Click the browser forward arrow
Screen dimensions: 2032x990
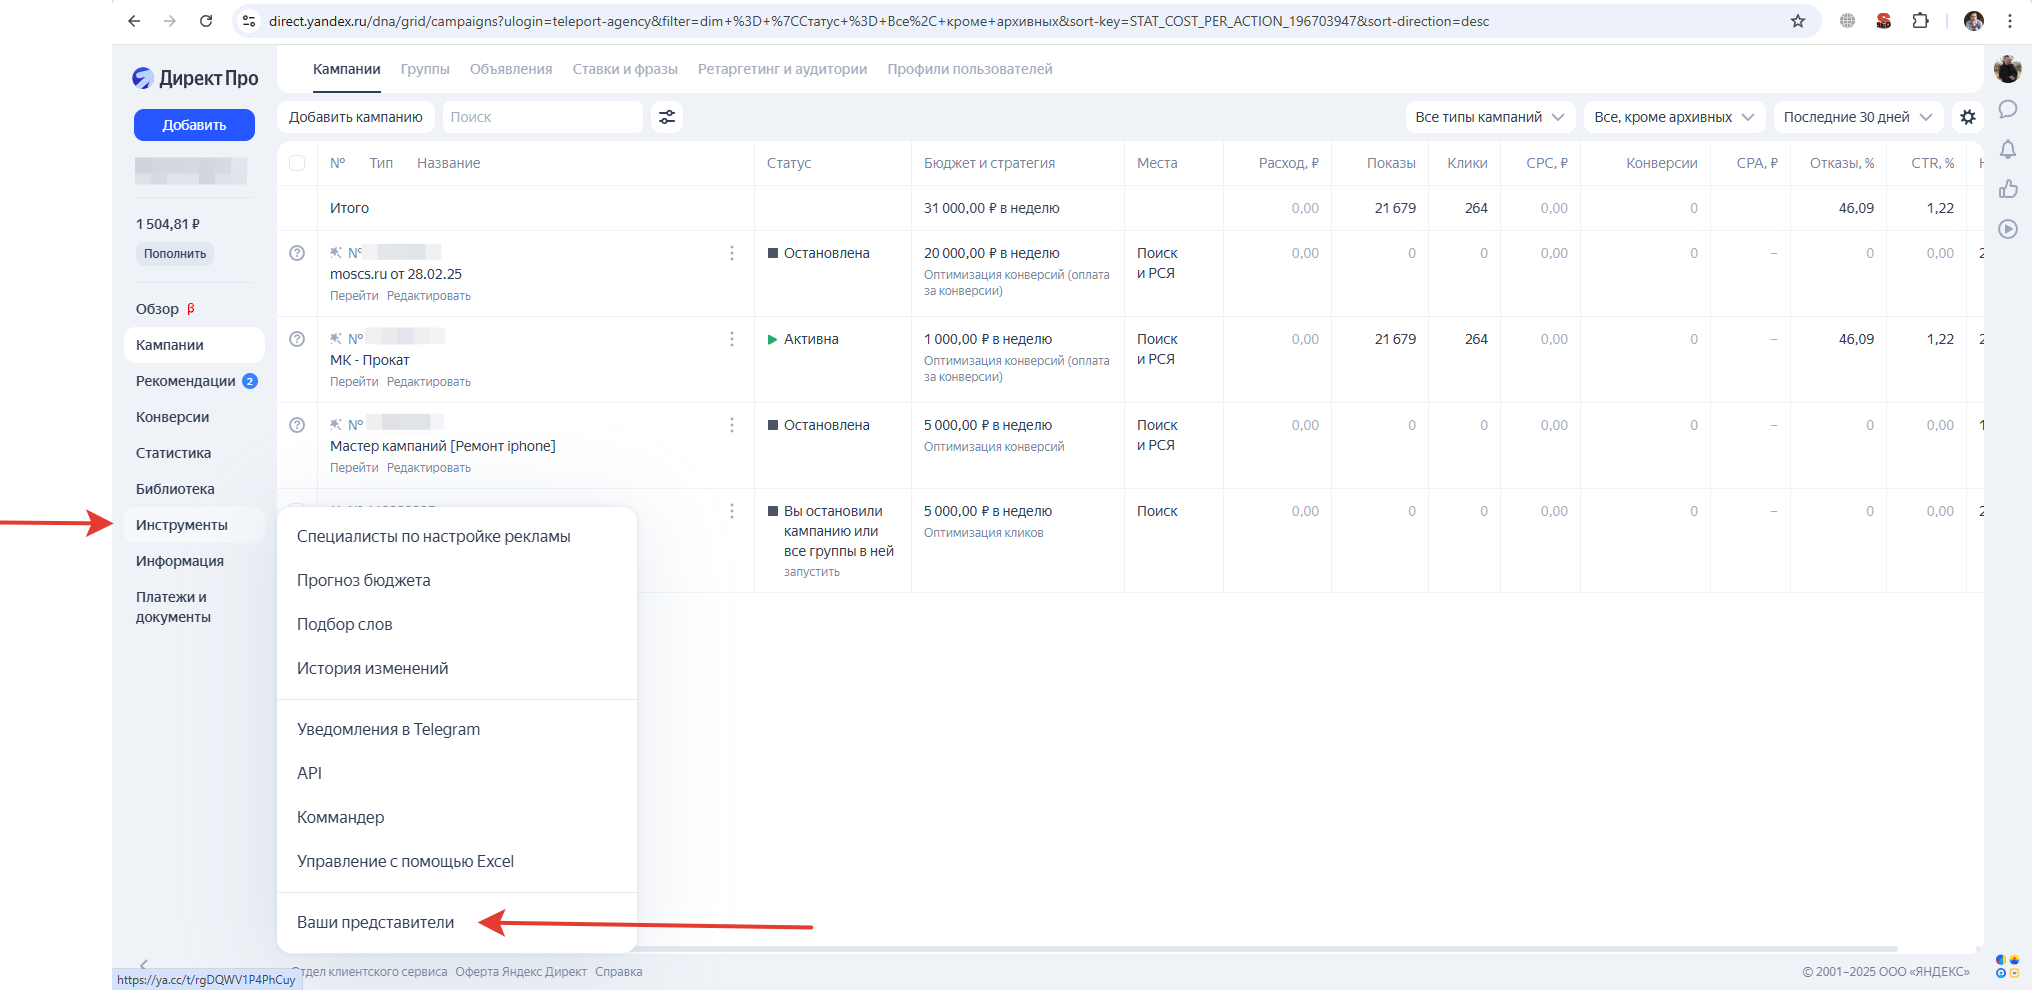(x=170, y=21)
